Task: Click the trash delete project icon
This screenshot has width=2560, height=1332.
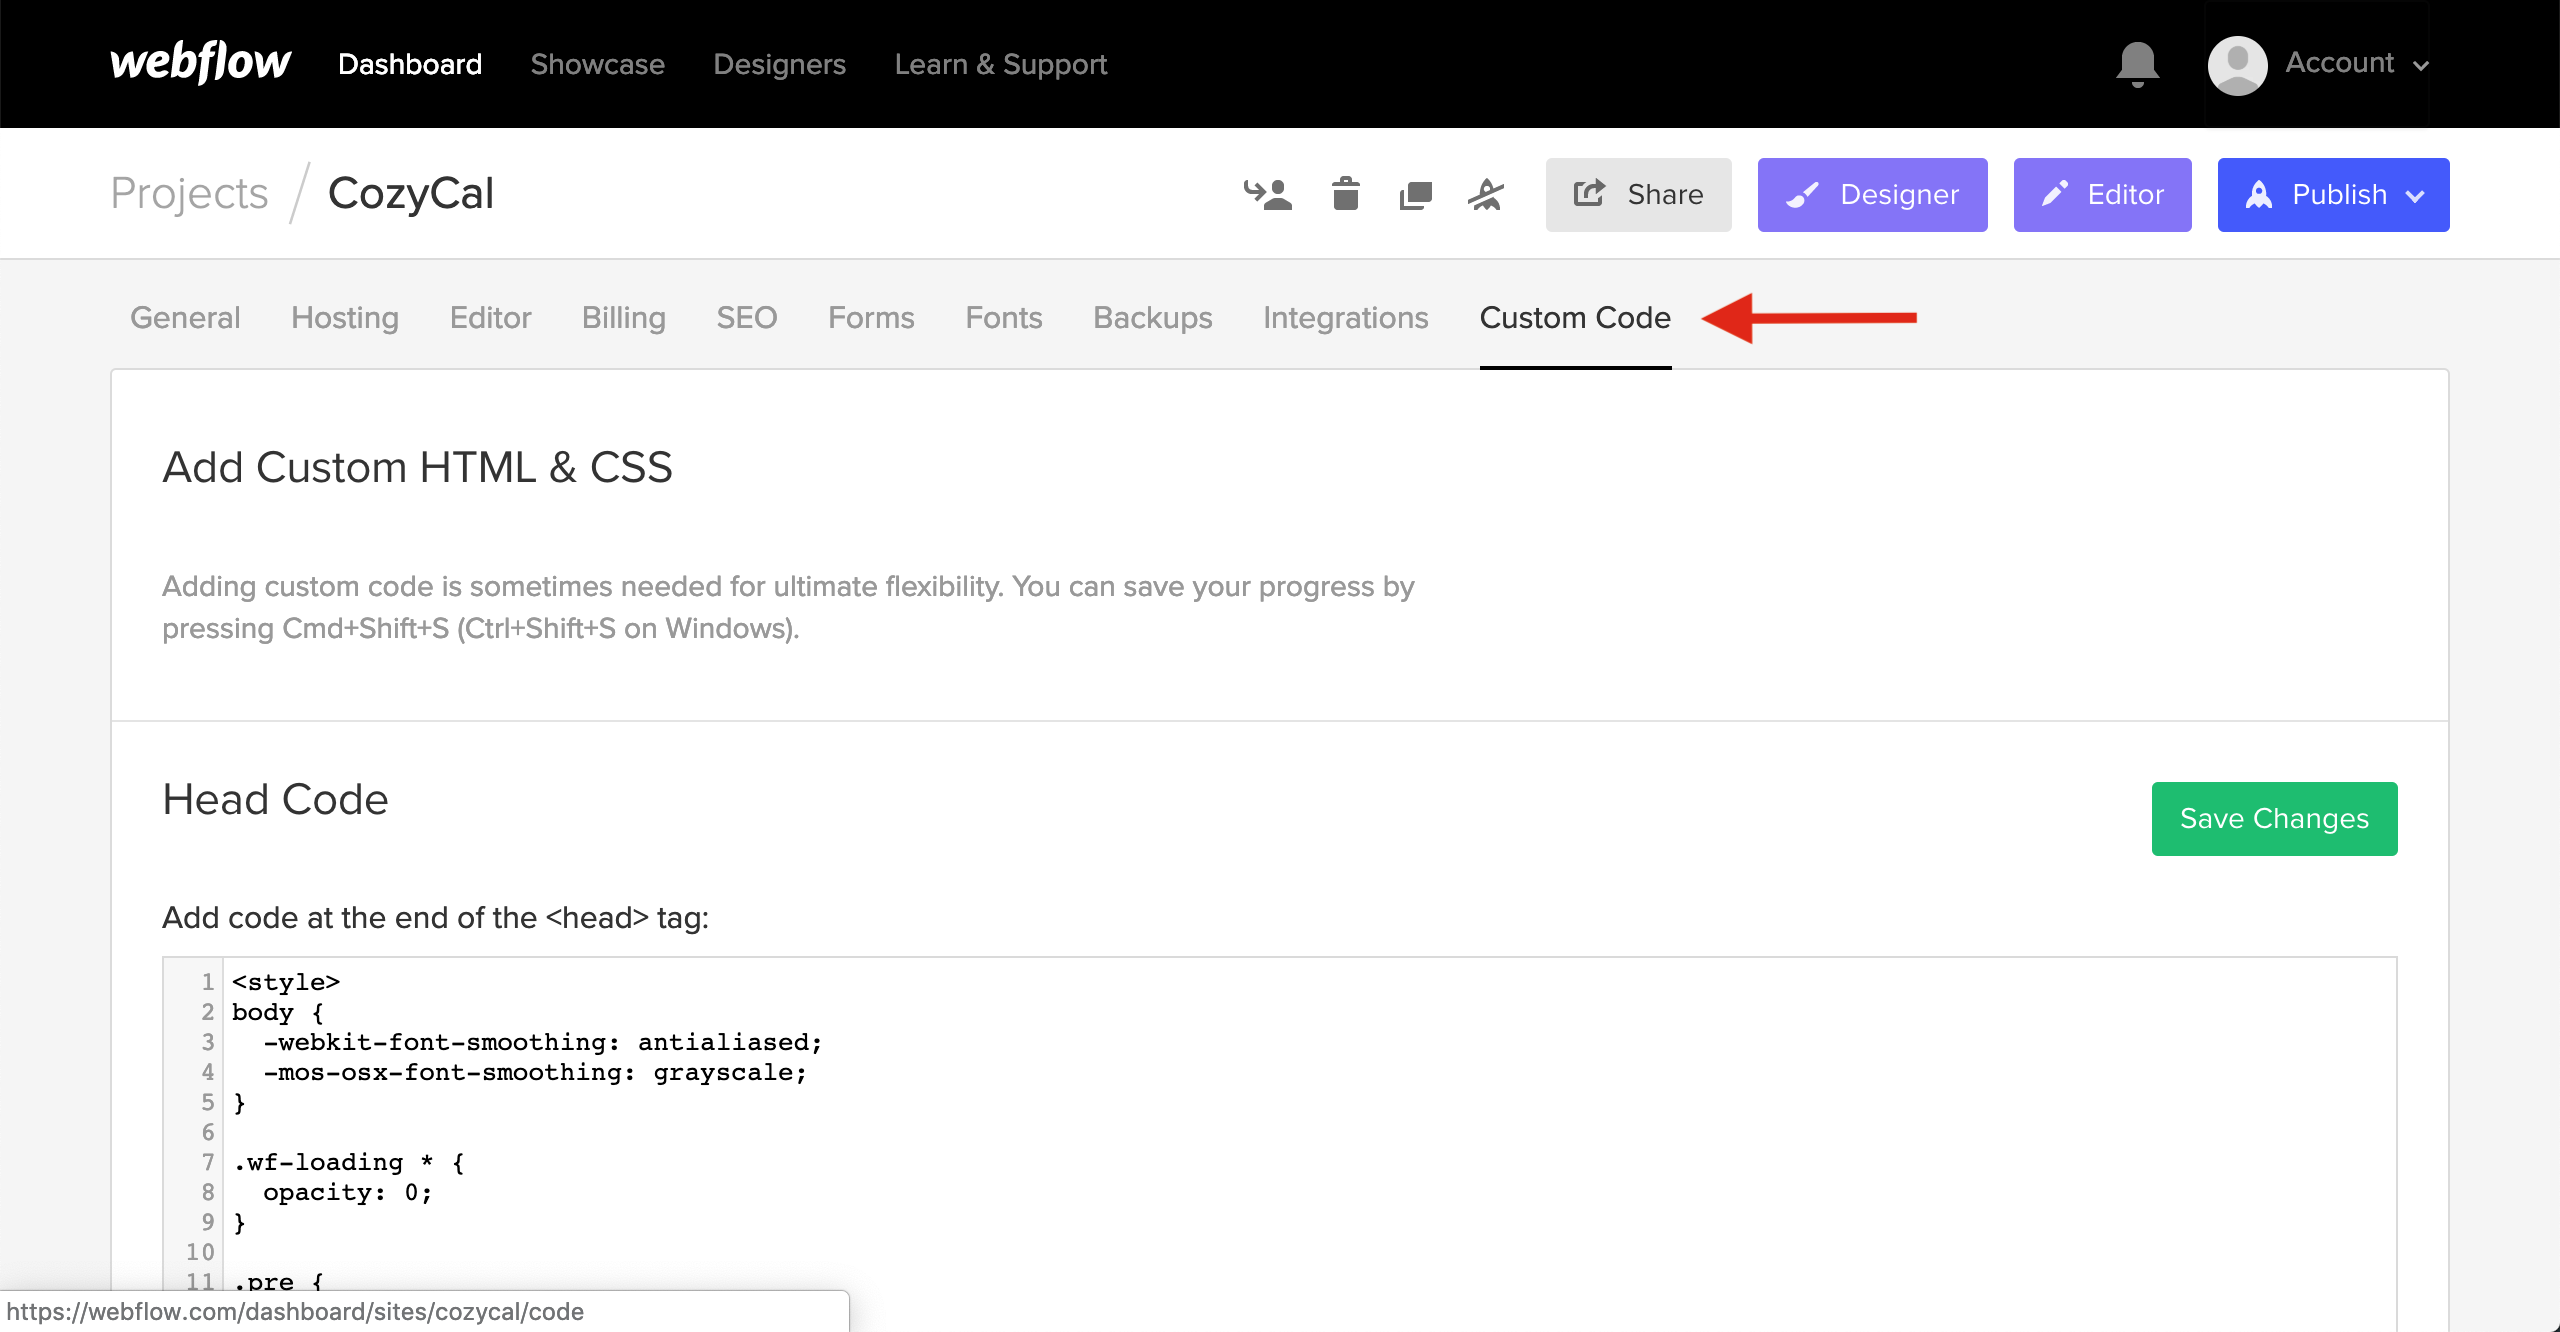Action: pos(1345,194)
